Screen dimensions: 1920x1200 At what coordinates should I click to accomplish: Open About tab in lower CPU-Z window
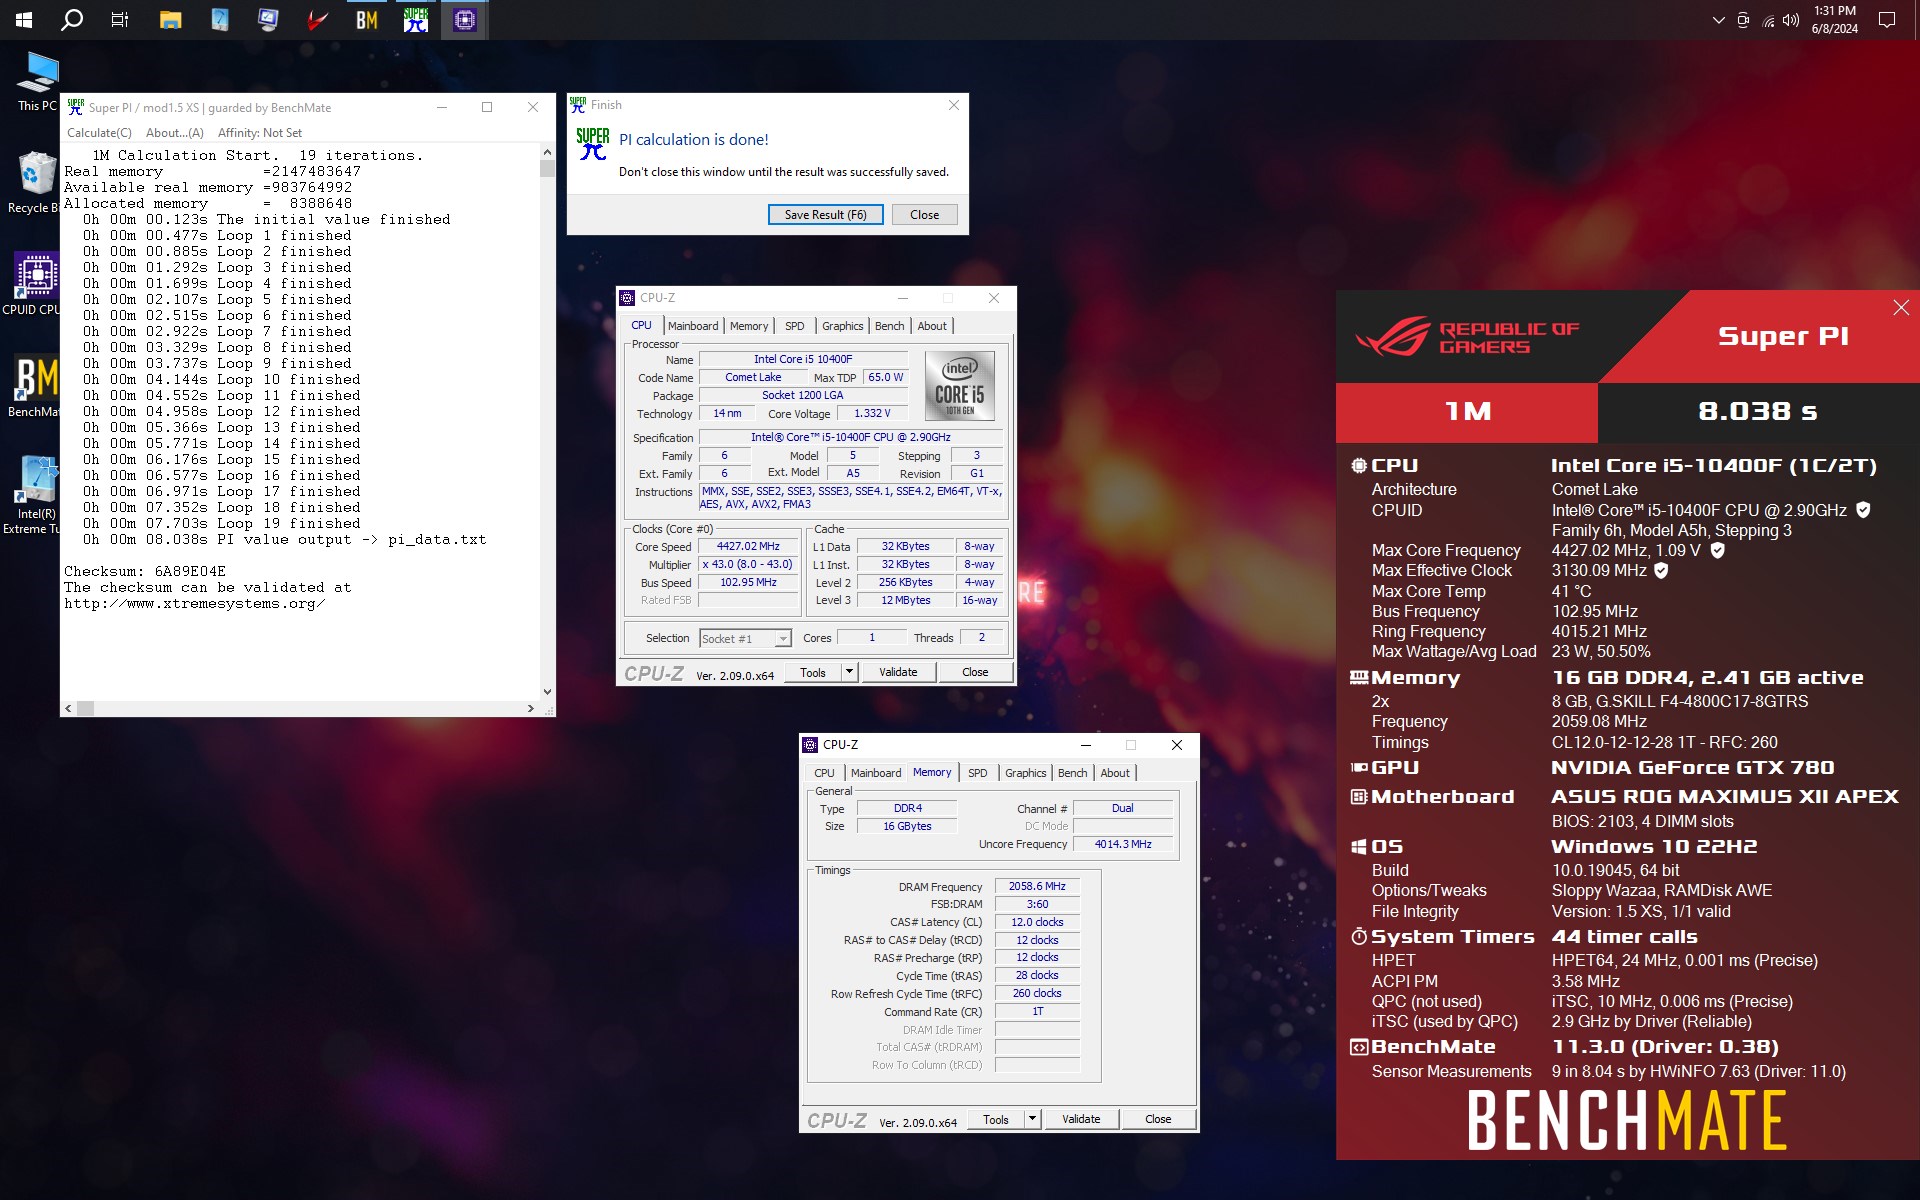coord(1115,773)
